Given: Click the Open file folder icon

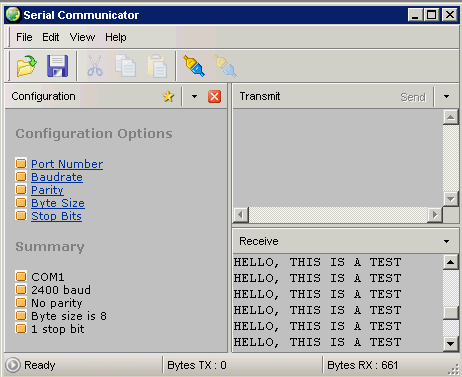Looking at the screenshot, I should coord(27,66).
